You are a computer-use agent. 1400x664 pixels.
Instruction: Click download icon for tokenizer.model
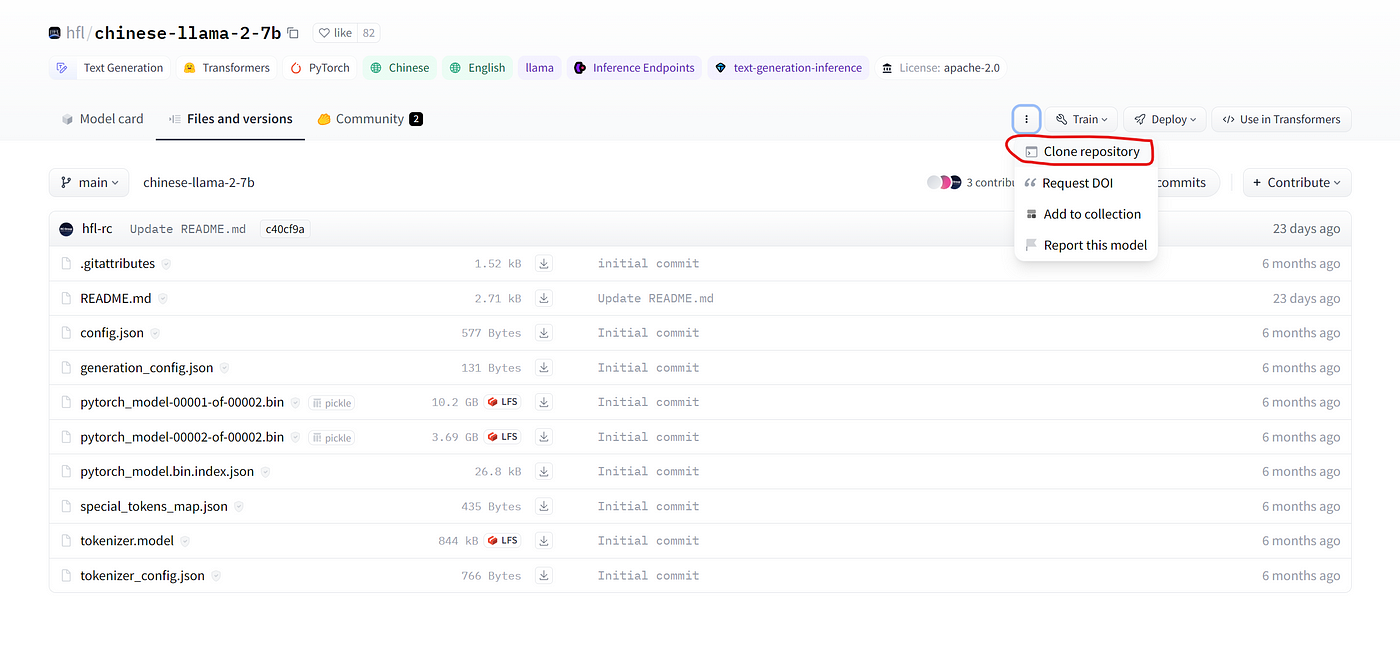coord(544,541)
